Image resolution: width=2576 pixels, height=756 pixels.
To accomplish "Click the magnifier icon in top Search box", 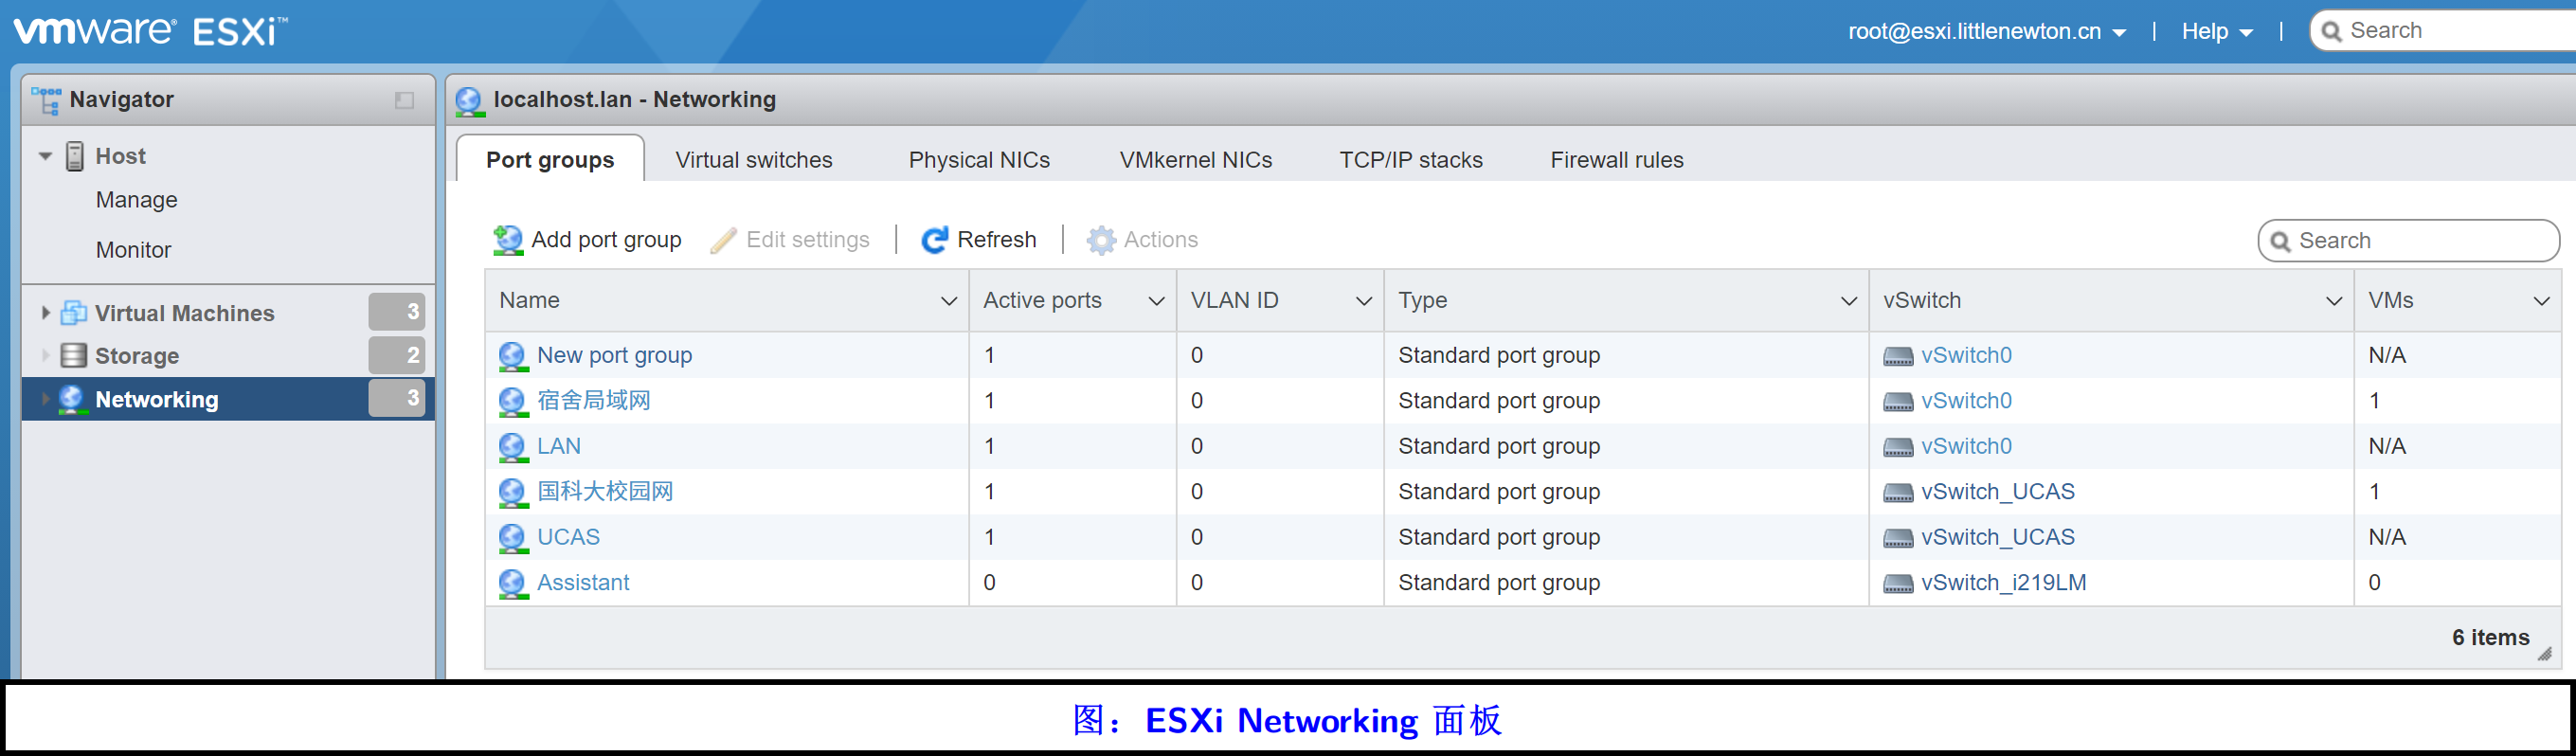I will (x=2331, y=32).
